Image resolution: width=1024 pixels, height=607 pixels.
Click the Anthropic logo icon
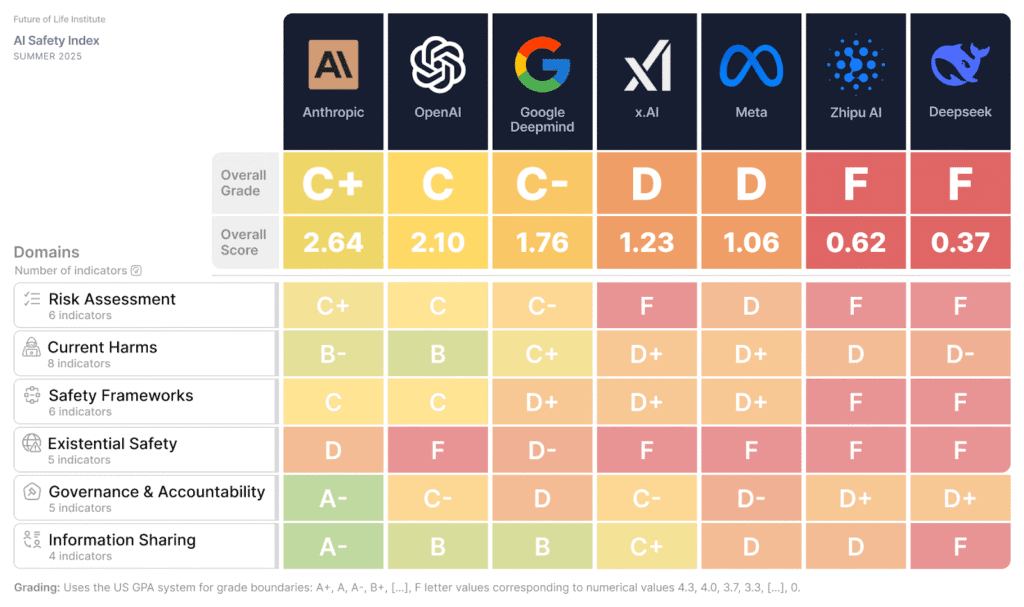click(333, 65)
